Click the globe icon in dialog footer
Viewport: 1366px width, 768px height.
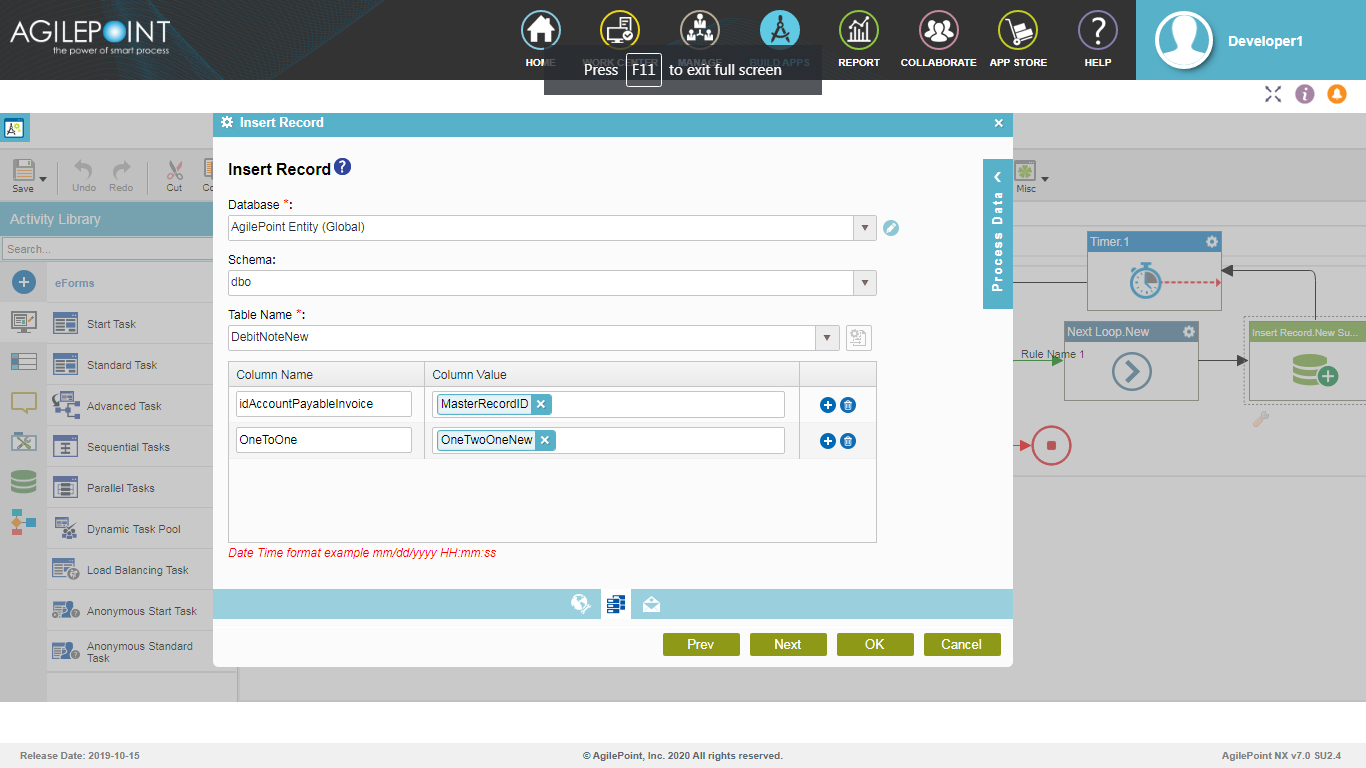tap(580, 604)
